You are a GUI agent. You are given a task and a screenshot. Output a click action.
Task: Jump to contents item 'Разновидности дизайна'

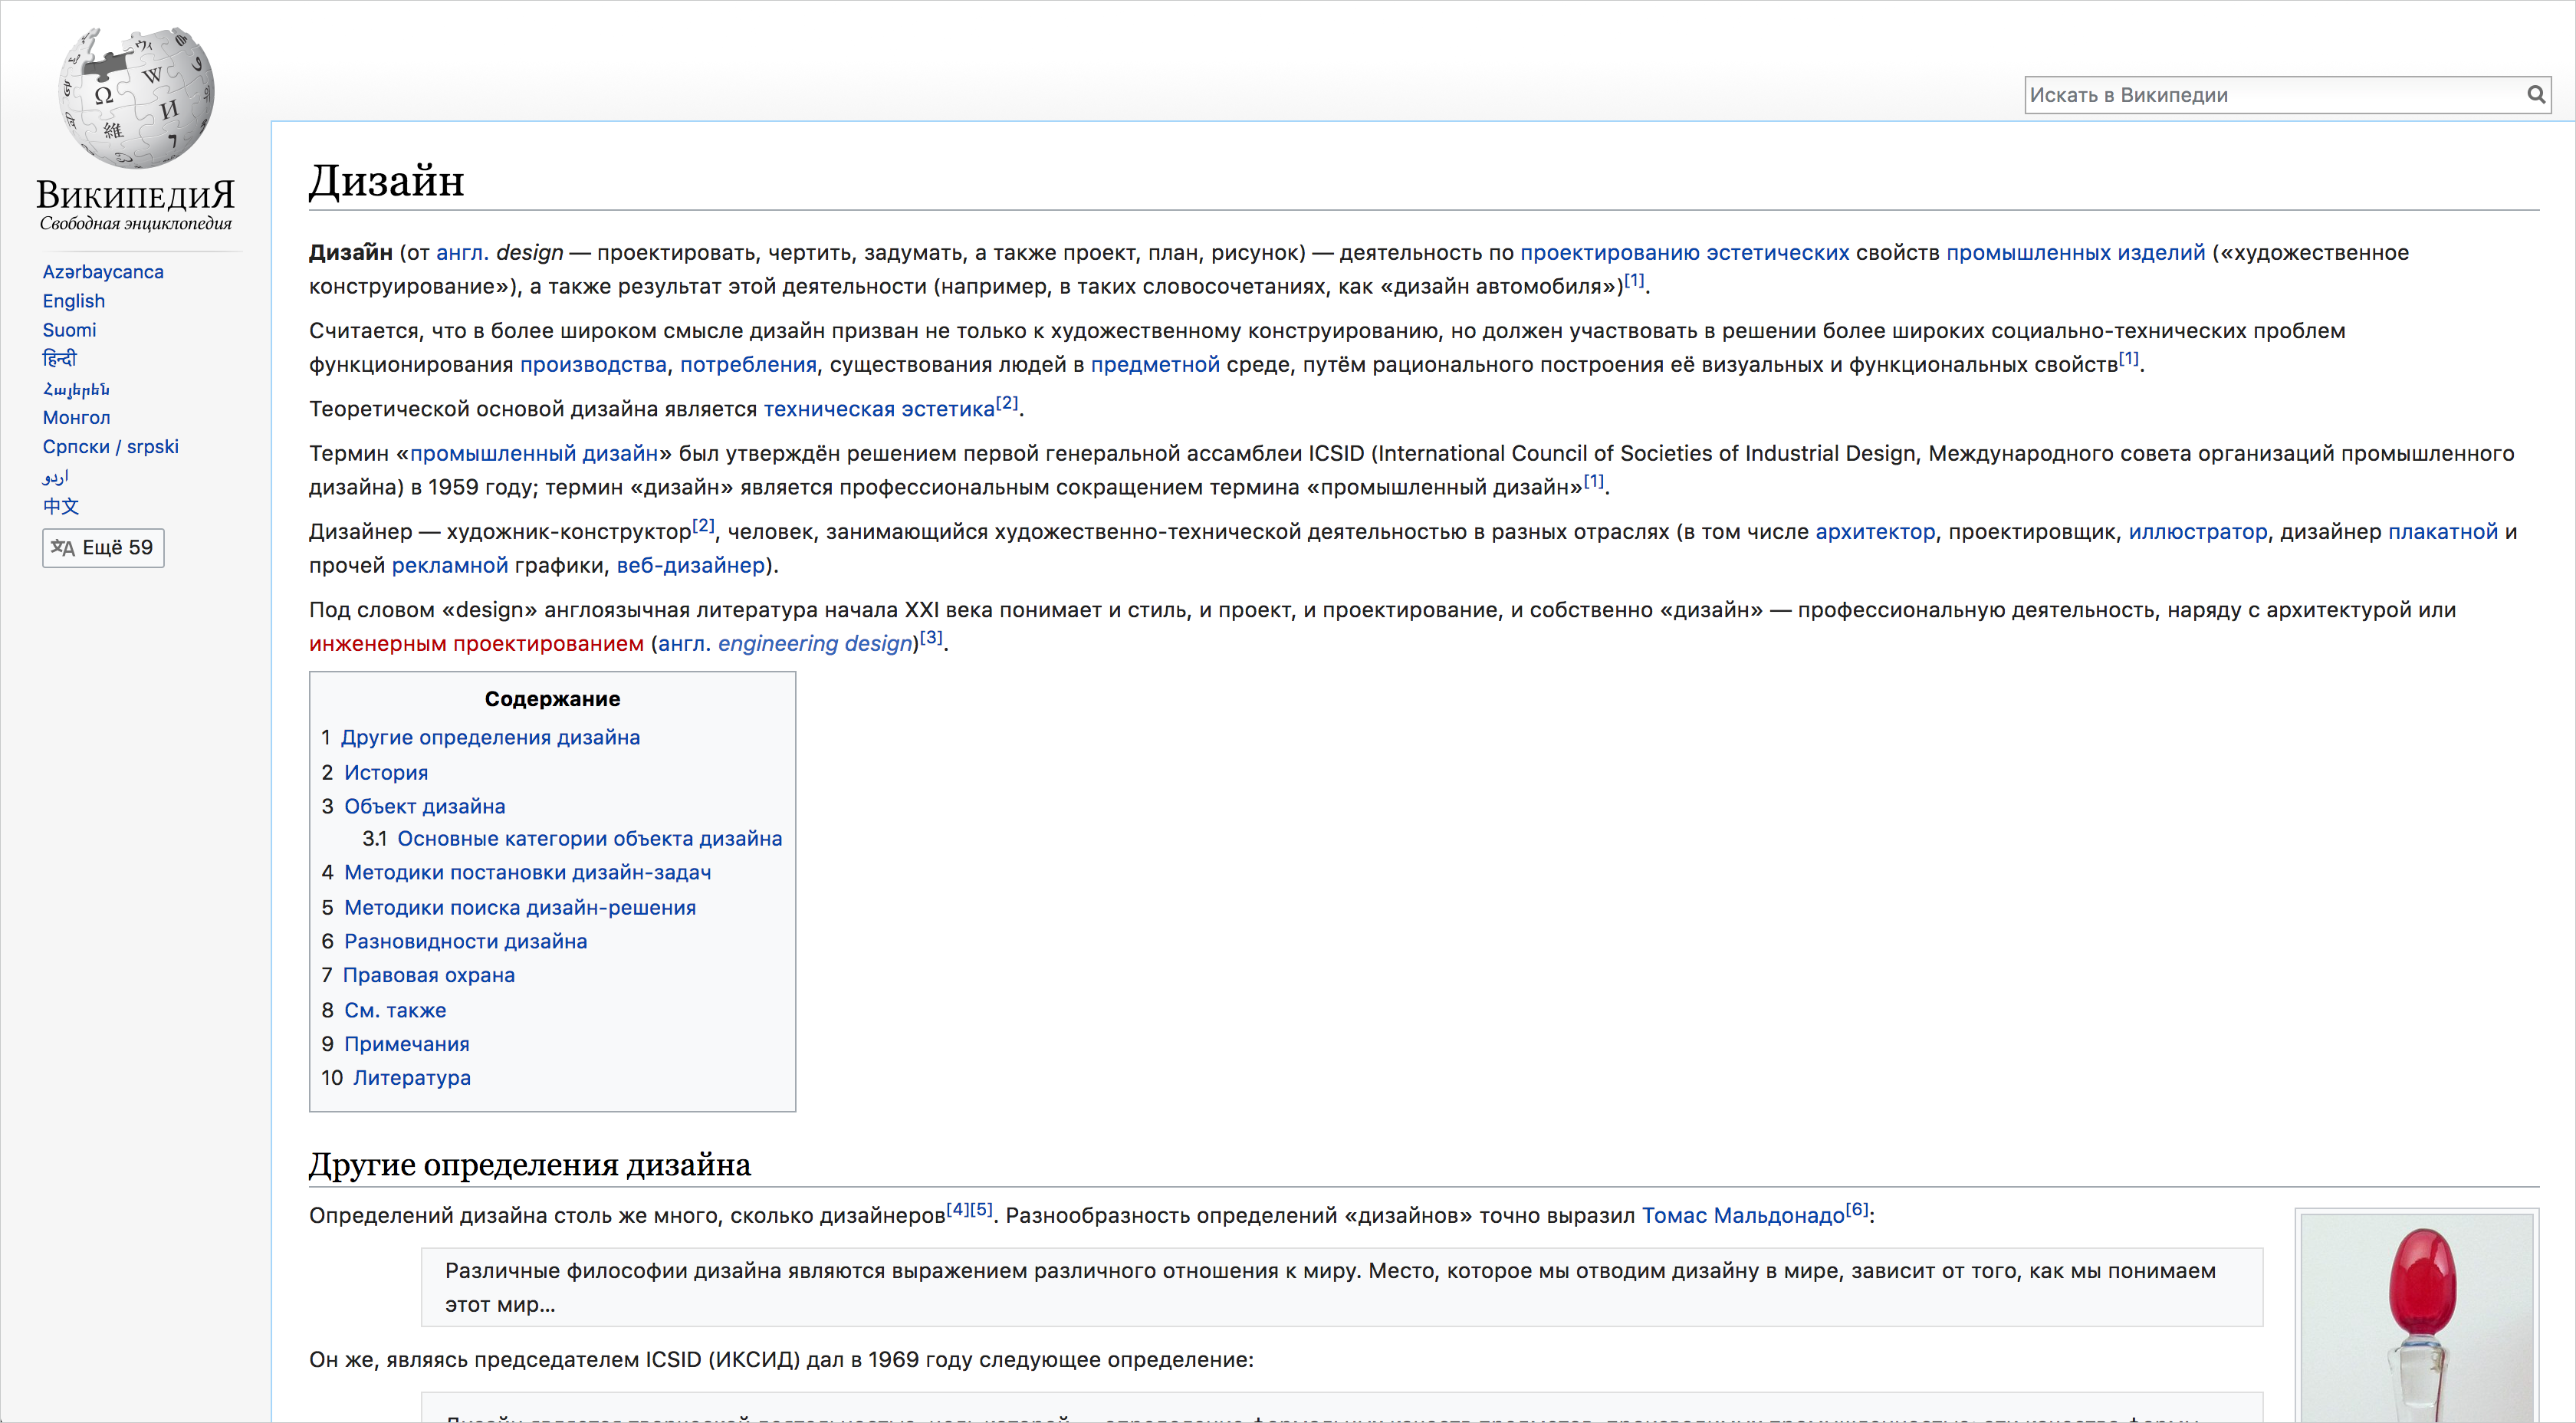click(x=465, y=942)
